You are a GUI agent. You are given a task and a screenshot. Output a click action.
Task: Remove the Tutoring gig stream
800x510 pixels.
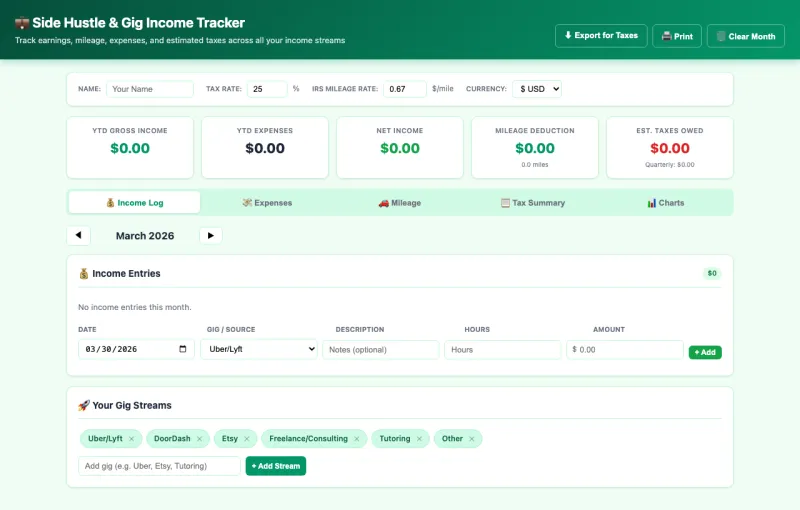click(x=419, y=439)
